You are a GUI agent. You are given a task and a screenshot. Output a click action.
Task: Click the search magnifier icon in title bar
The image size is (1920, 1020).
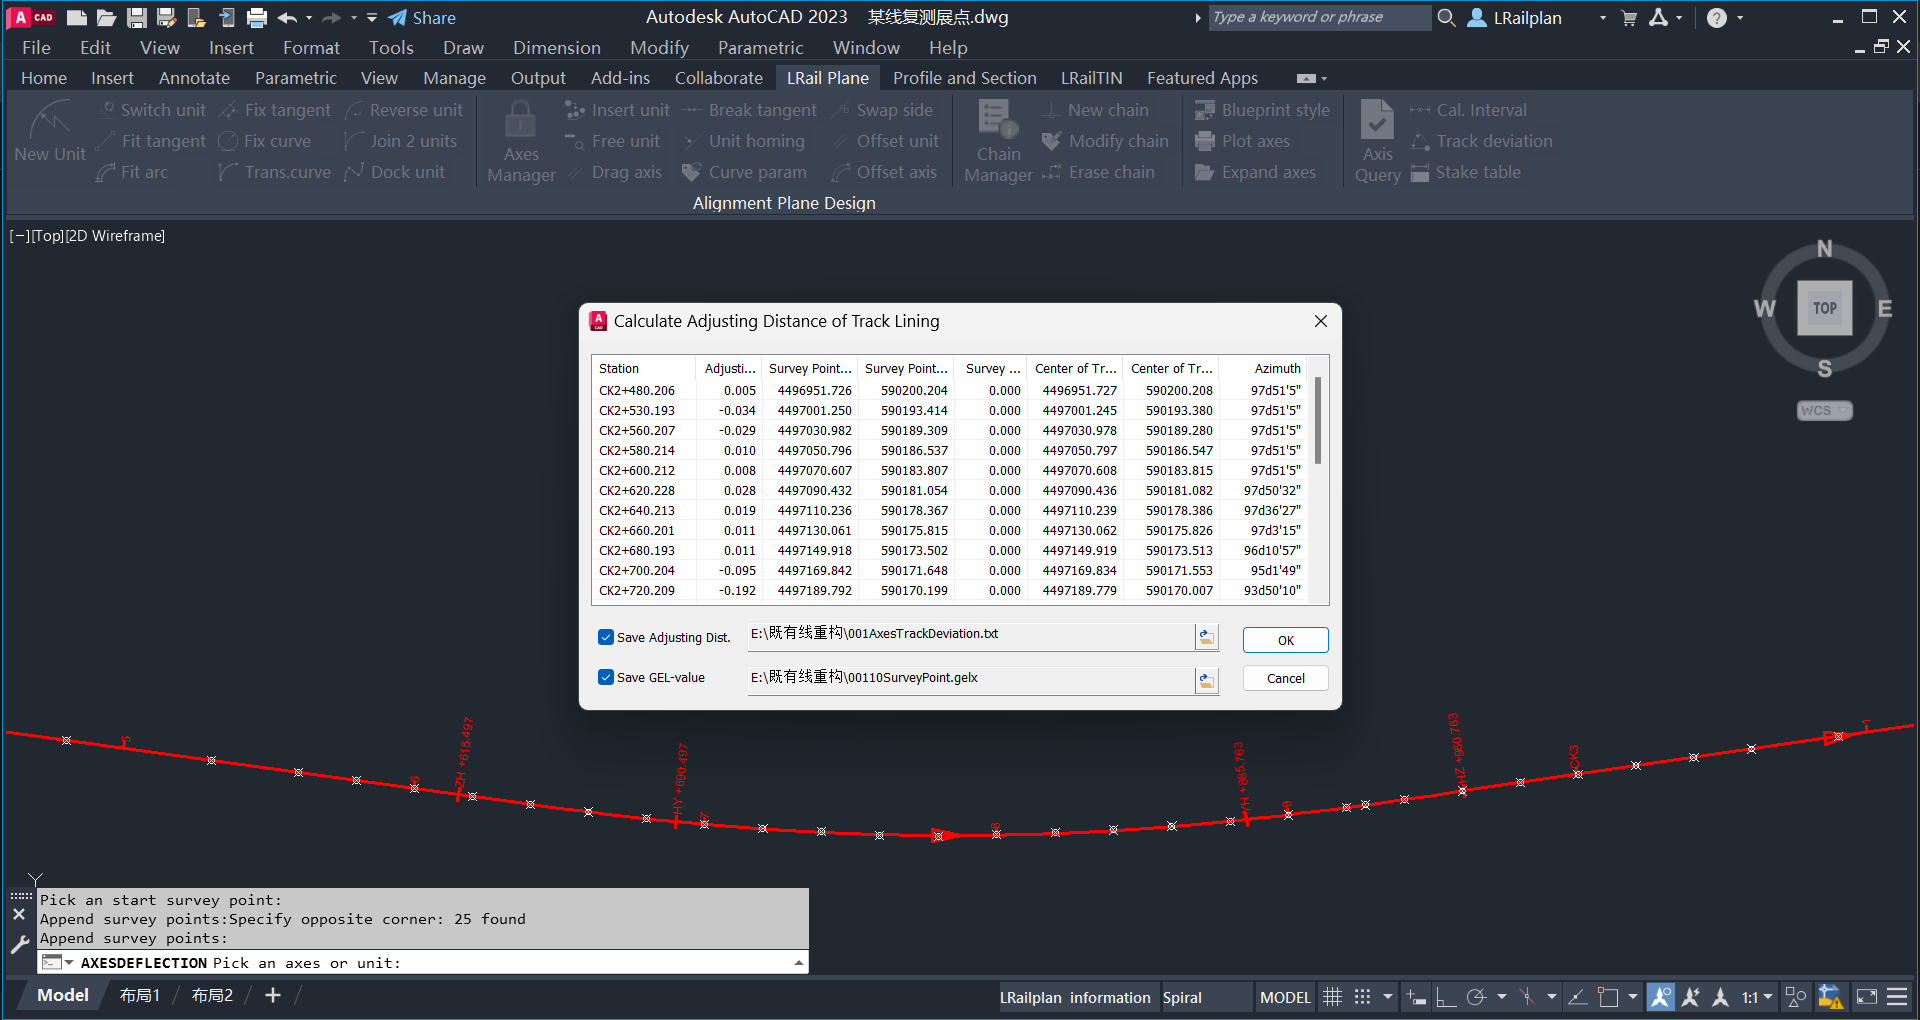(1446, 18)
